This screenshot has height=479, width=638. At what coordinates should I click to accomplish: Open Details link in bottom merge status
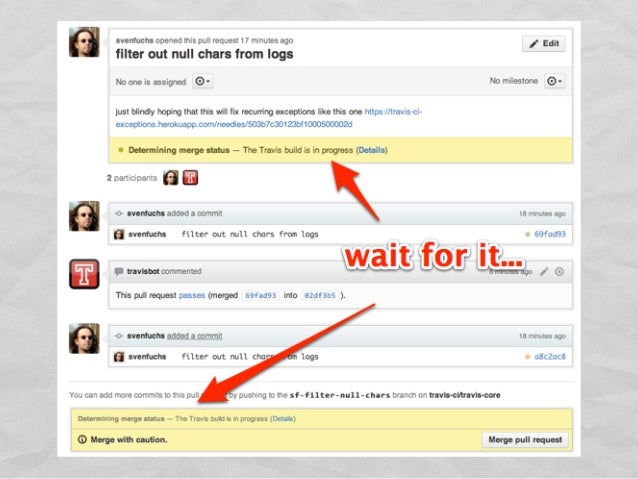(x=283, y=419)
